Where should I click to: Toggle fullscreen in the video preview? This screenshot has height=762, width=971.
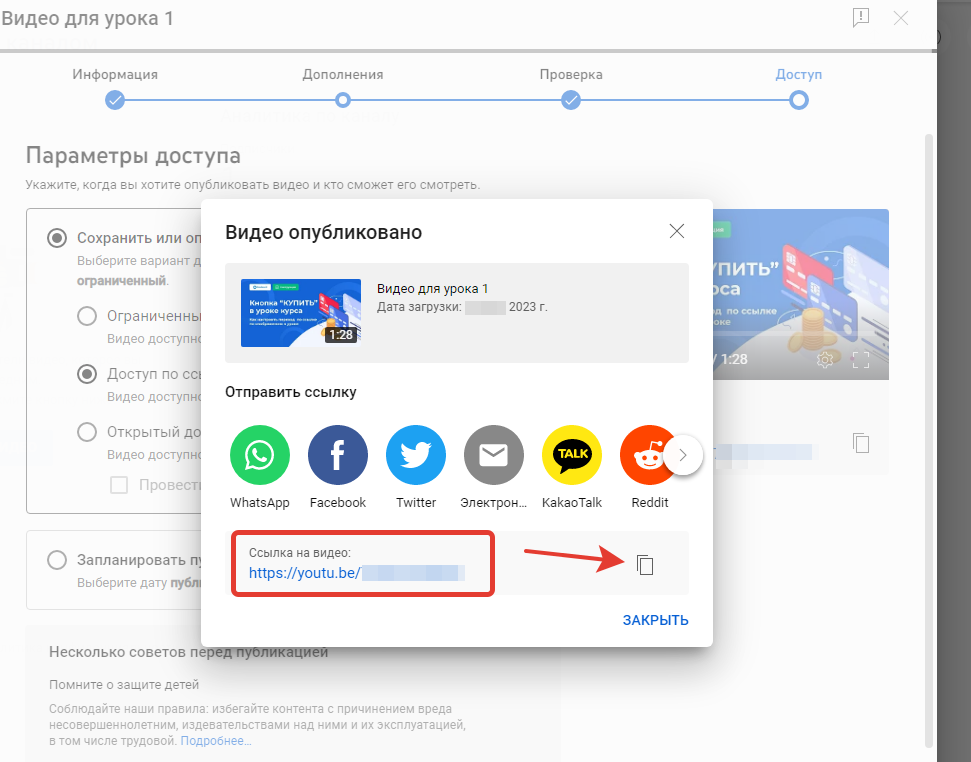(x=861, y=359)
